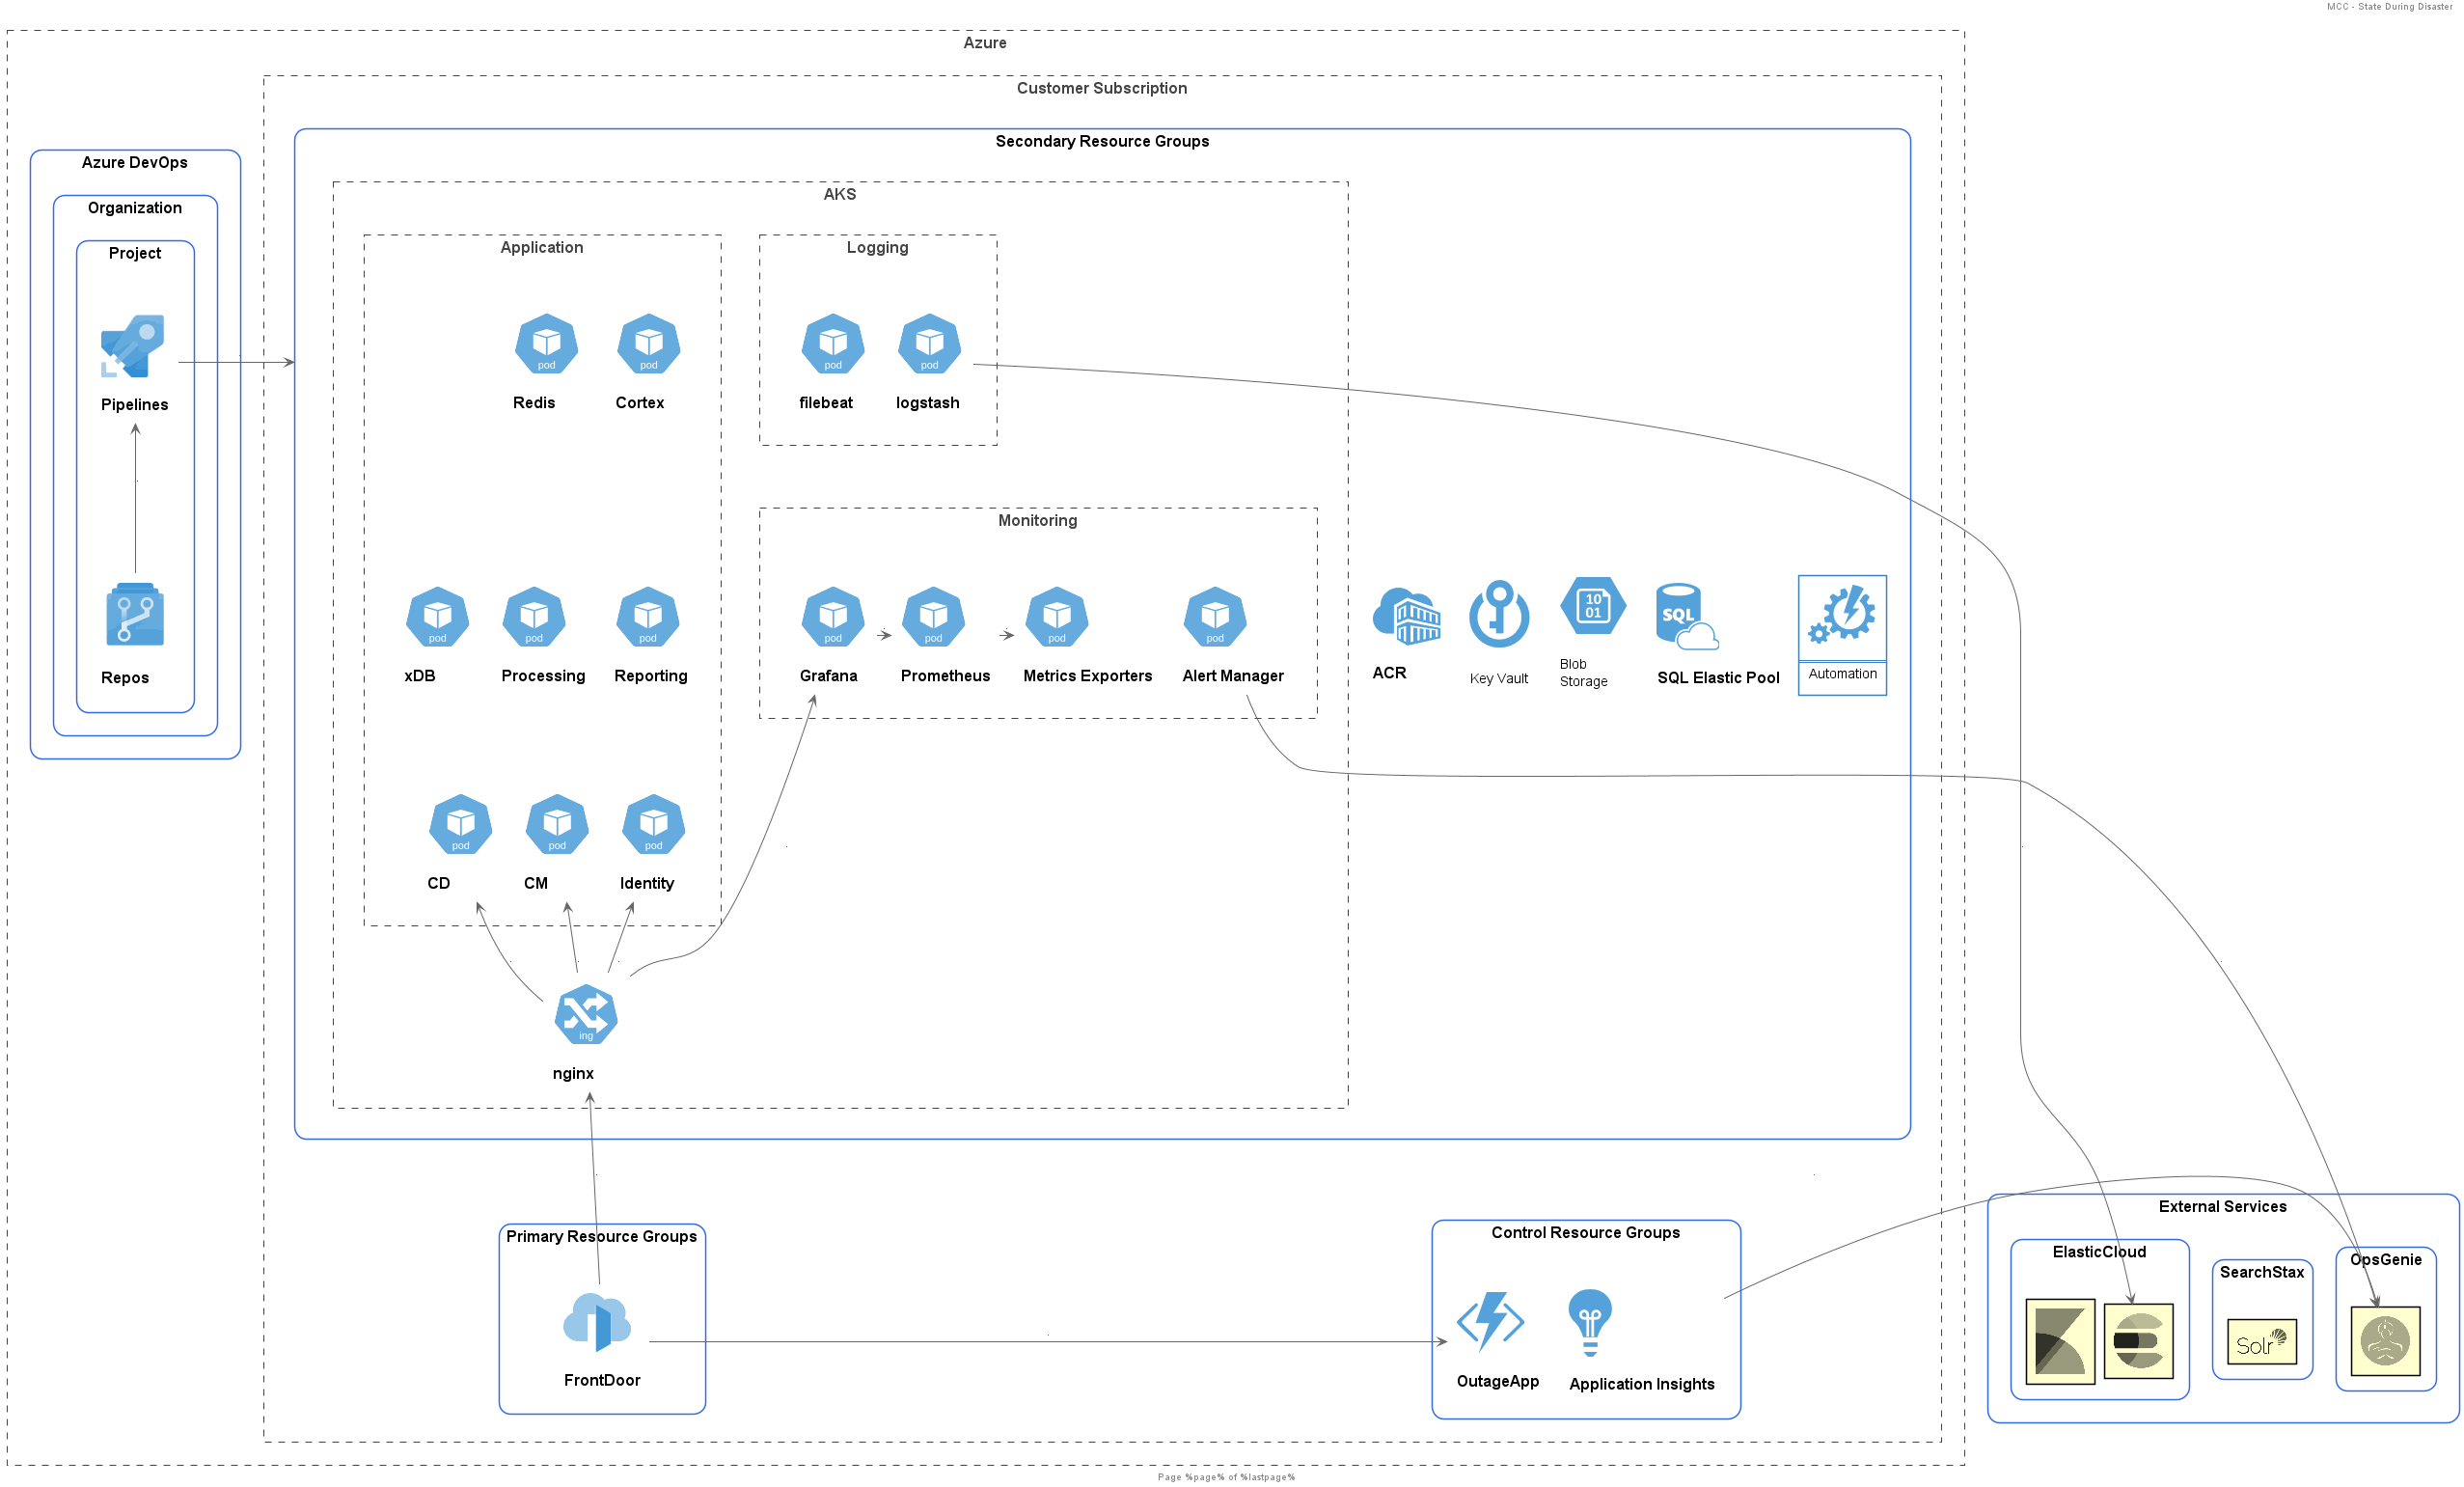Select the CD pod icon
This screenshot has width=2464, height=1487.
[461, 825]
